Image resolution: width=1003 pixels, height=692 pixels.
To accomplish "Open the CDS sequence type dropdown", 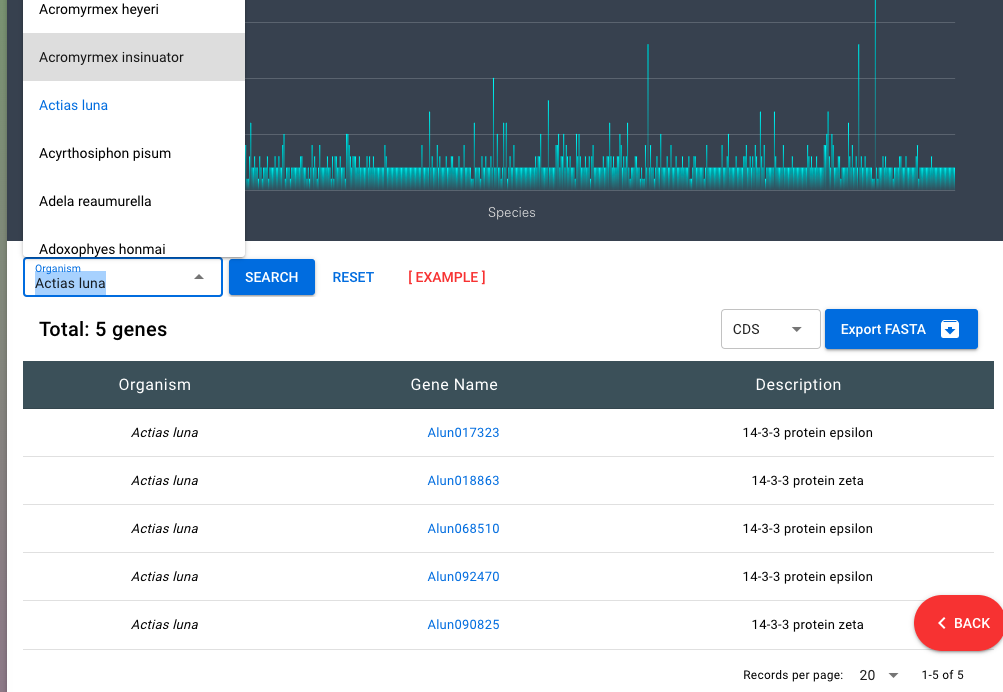I will coord(770,329).
